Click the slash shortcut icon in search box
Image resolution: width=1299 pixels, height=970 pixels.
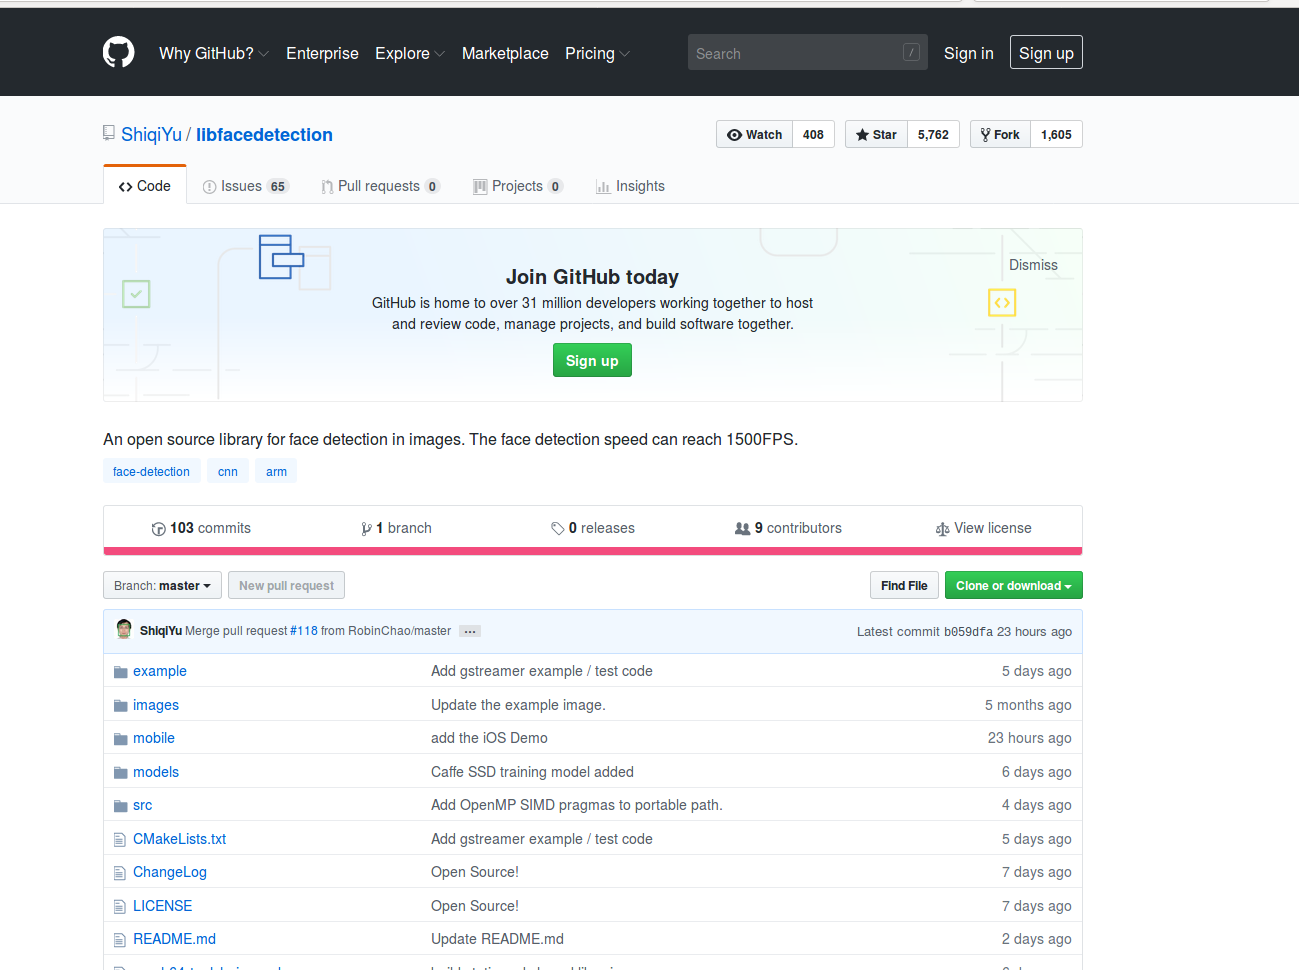(911, 52)
